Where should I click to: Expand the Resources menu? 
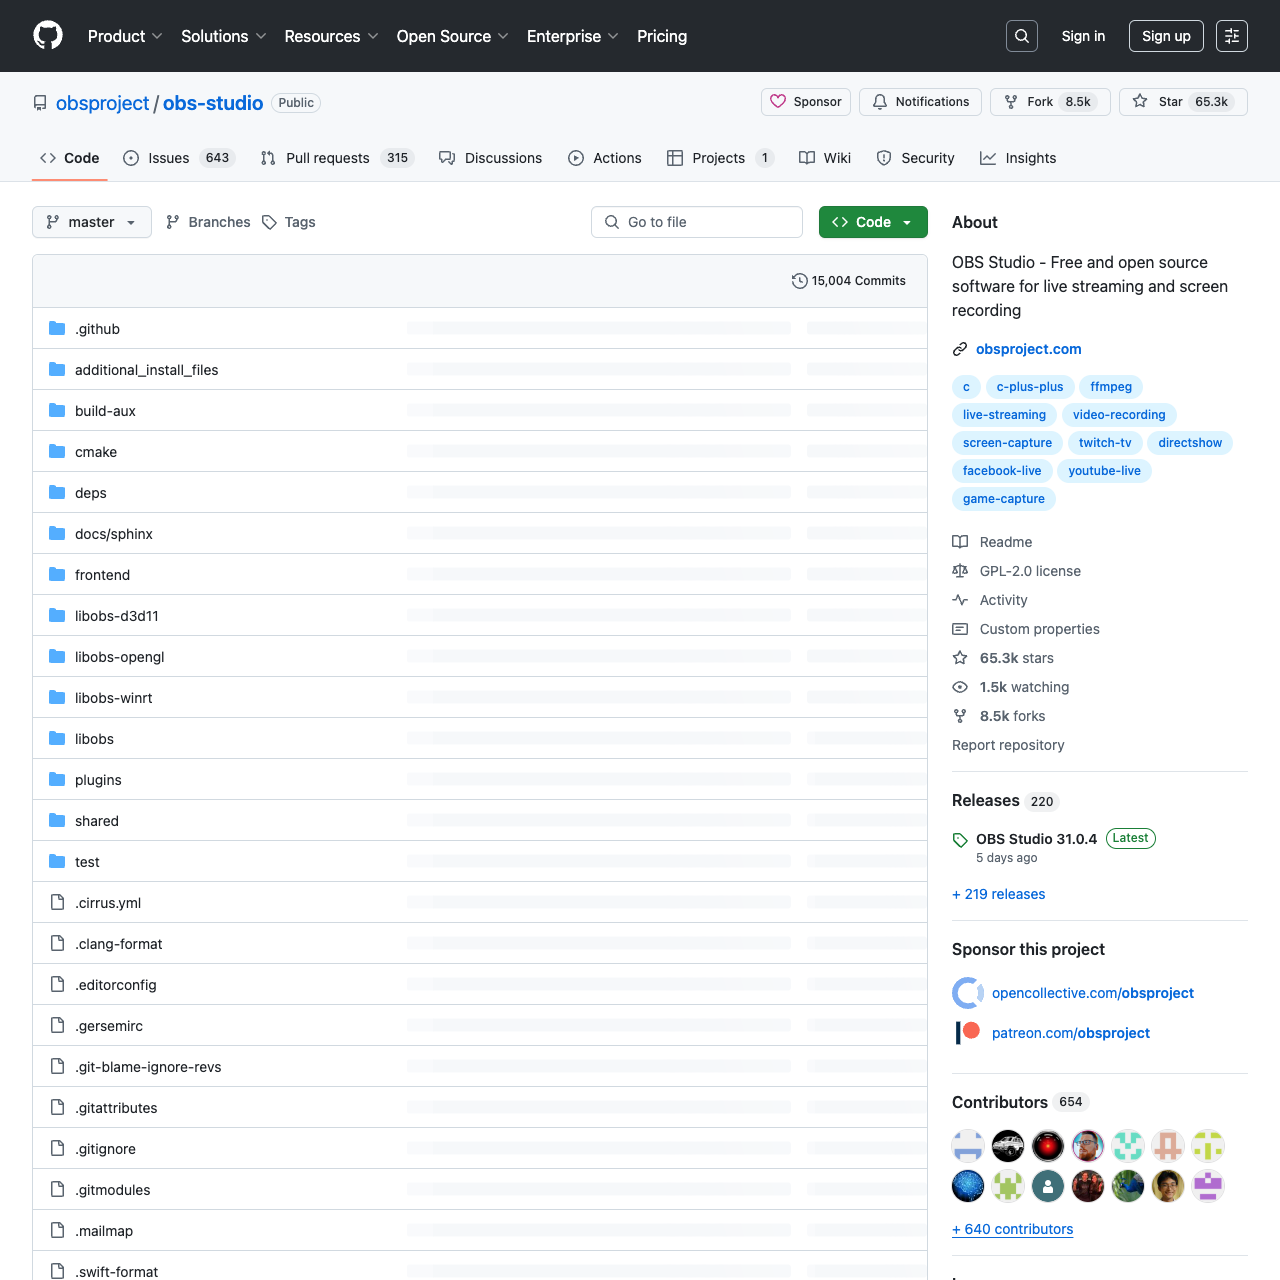click(331, 36)
